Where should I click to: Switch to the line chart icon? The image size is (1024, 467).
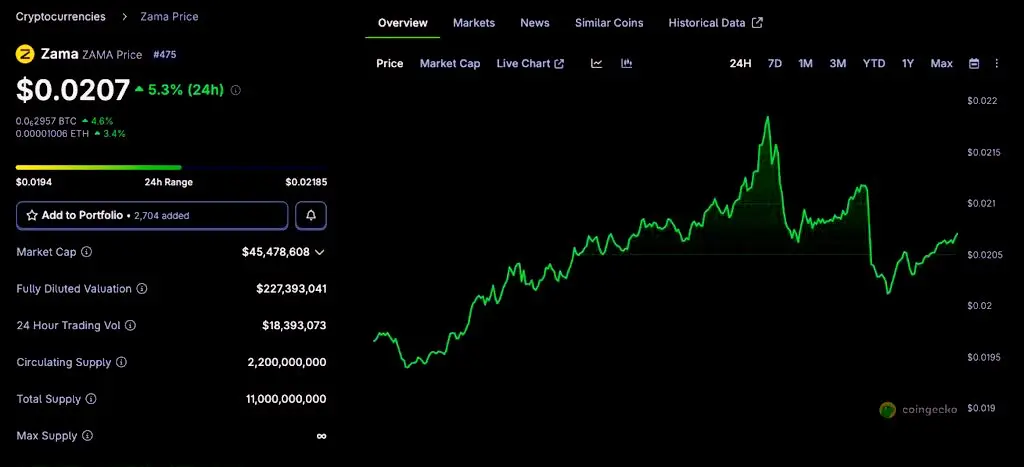point(596,63)
